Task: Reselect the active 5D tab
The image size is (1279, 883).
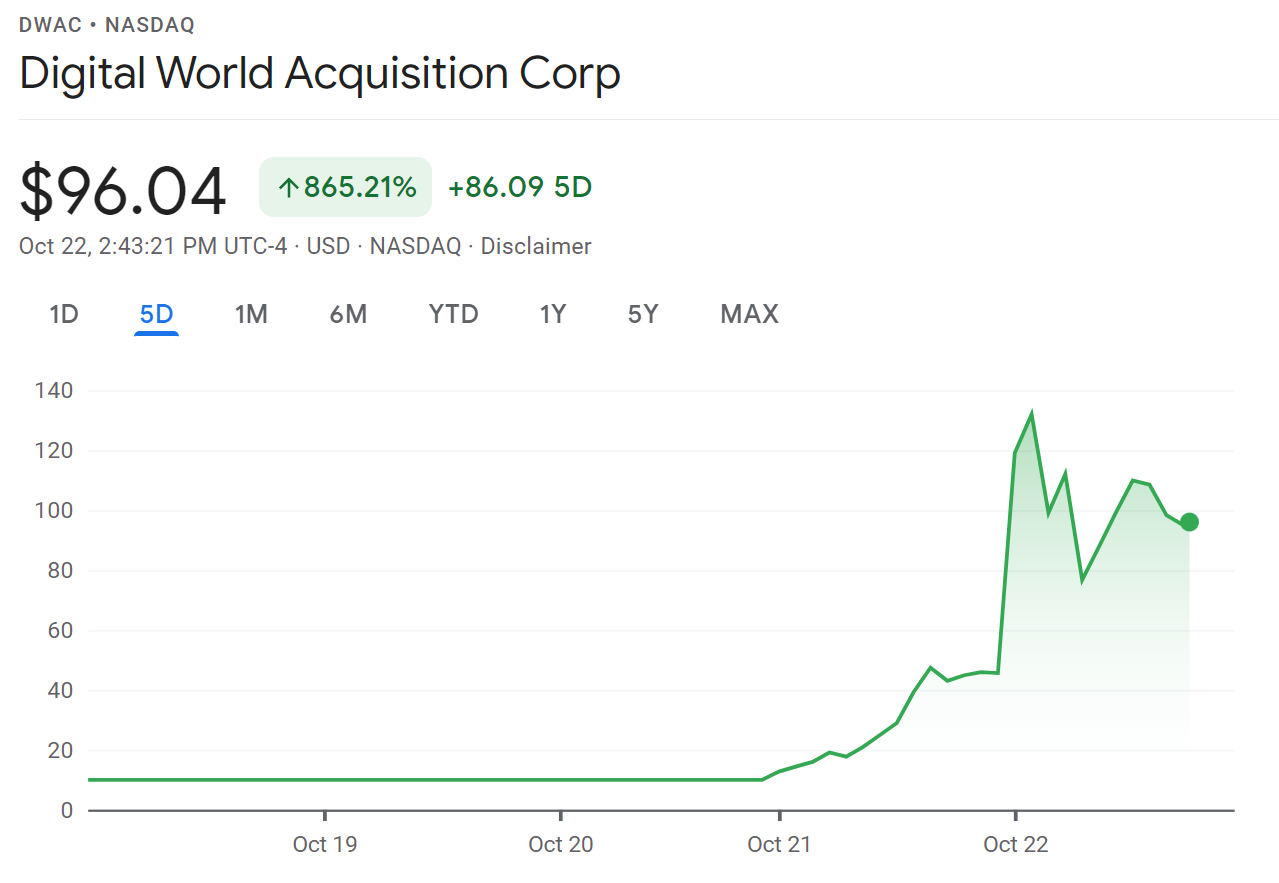Action: [156, 313]
